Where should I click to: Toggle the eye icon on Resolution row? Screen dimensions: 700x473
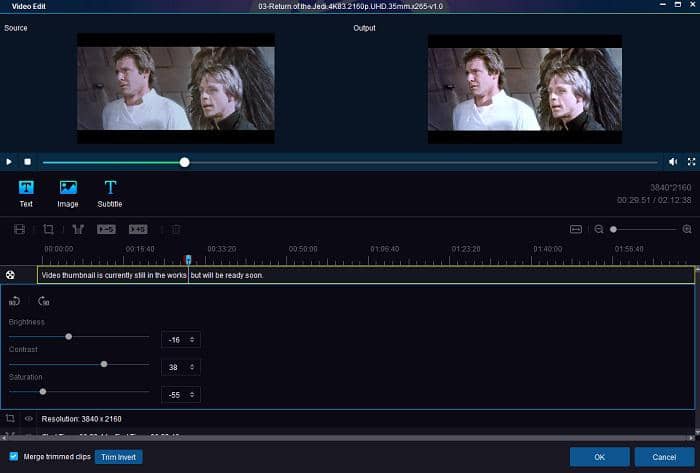coord(29,419)
